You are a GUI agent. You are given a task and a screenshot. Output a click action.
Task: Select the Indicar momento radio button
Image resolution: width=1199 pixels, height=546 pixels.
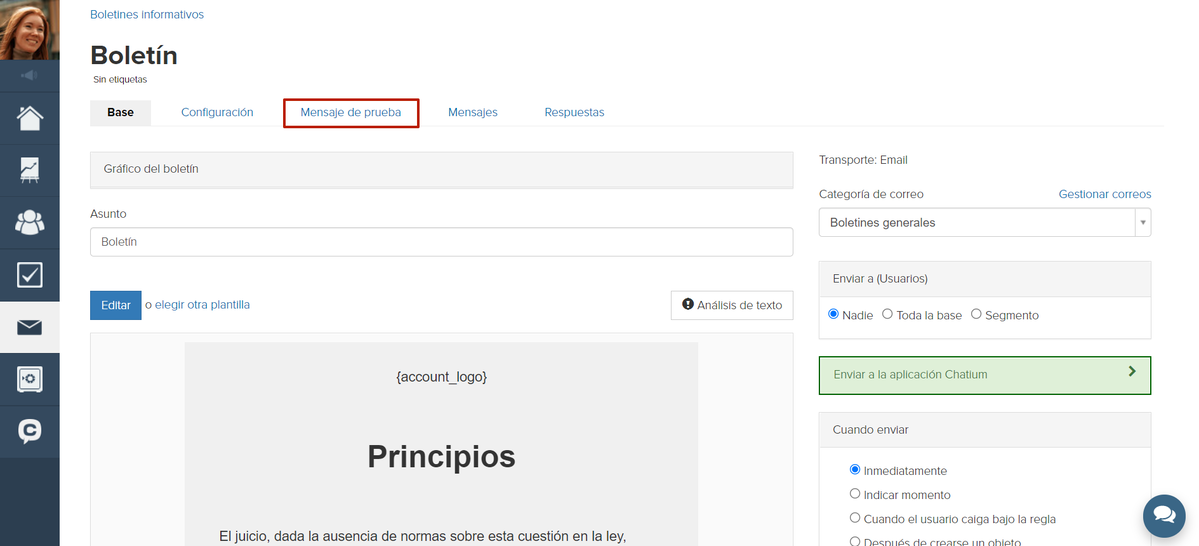tap(855, 494)
